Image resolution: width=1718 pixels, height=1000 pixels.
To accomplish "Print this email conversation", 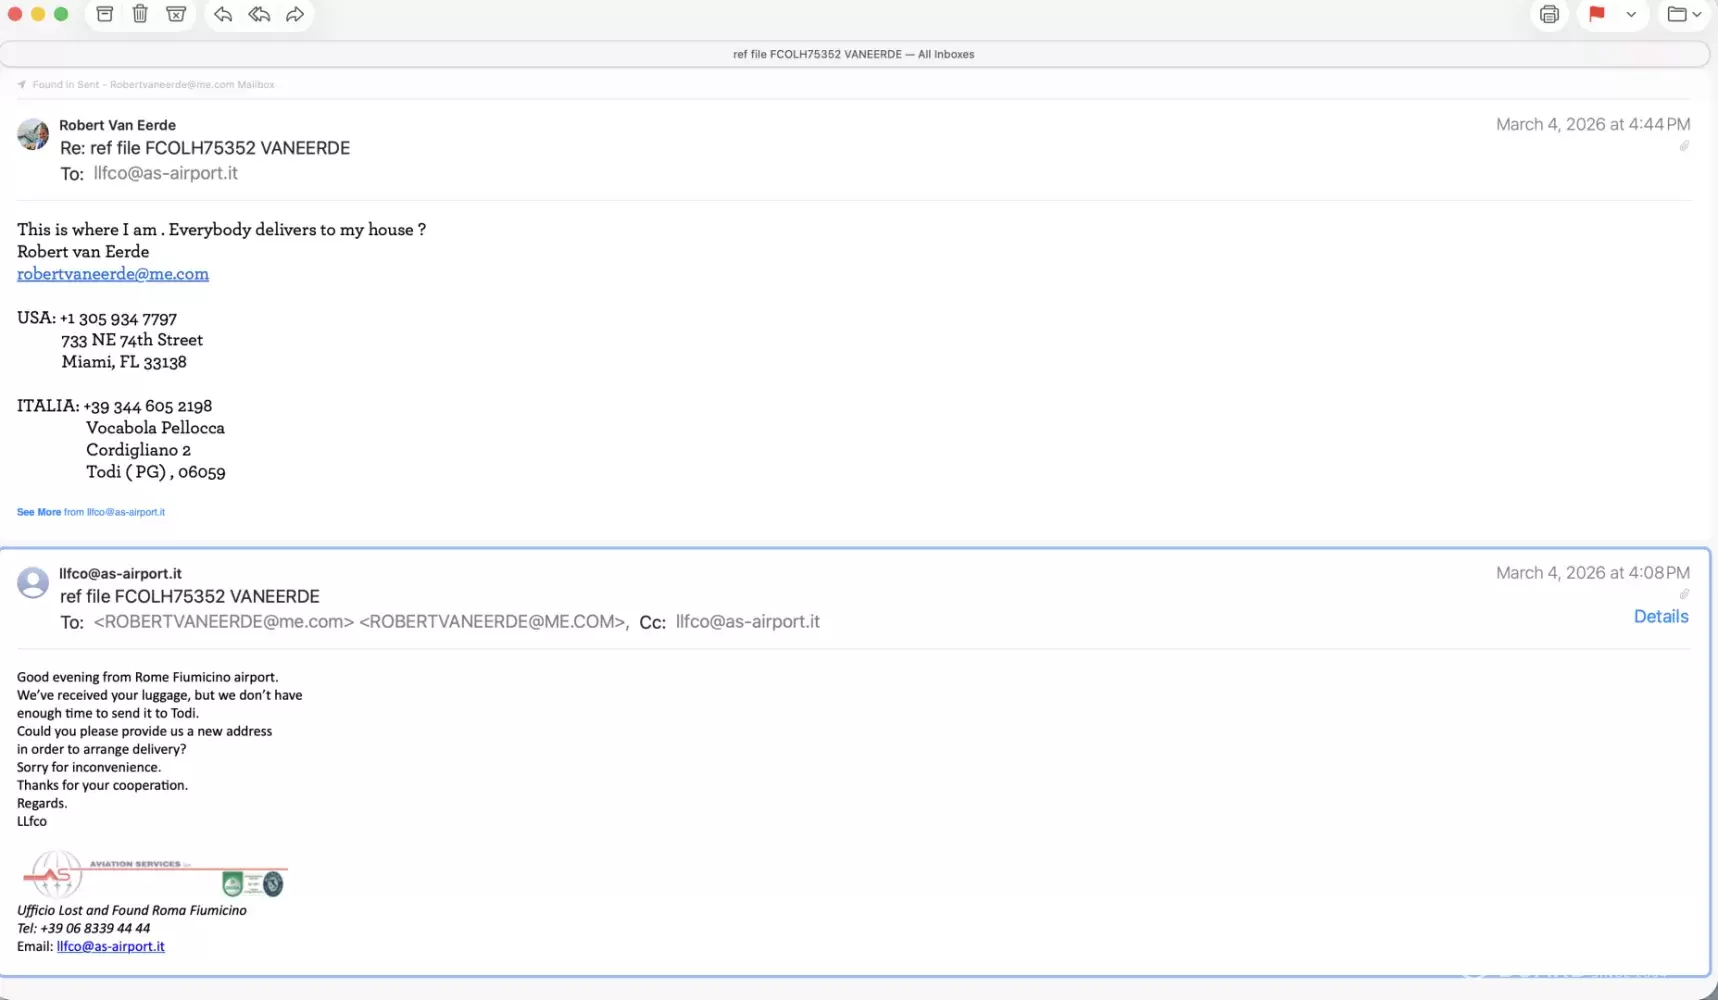I will click(1549, 14).
